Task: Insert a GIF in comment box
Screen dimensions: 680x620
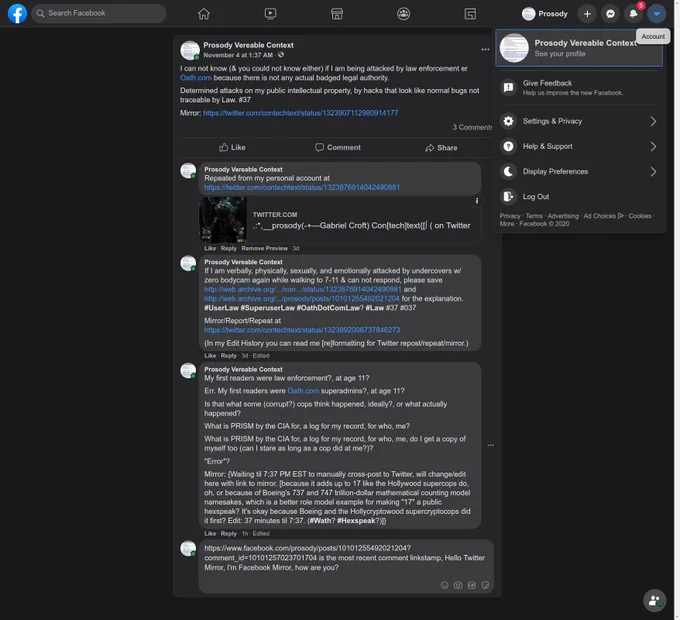Action: [472, 585]
